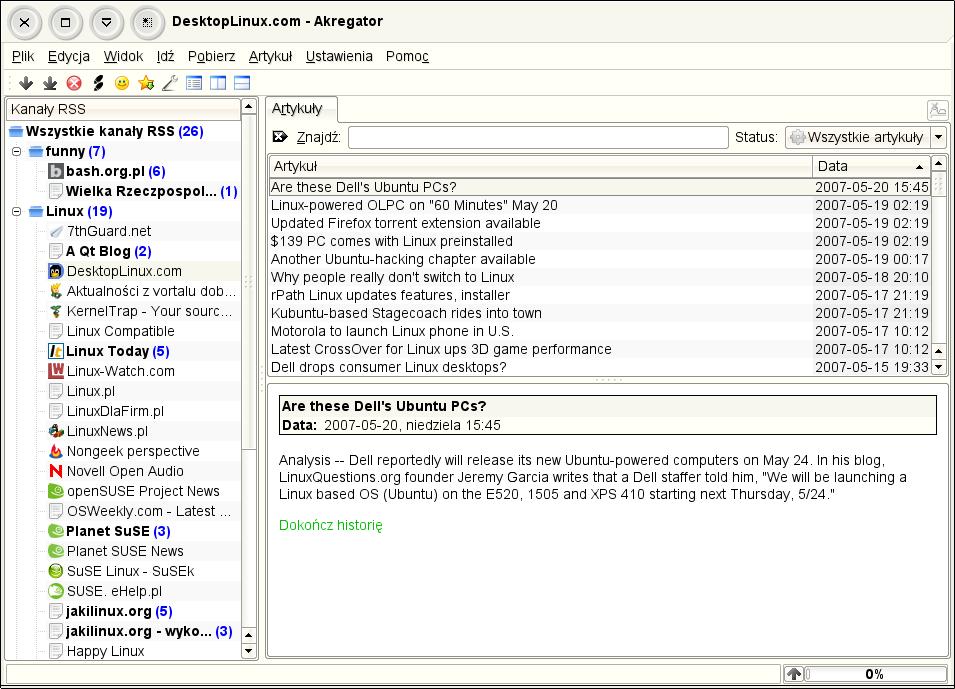The image size is (955, 689).
Task: Open the Idź menu
Action: click(x=165, y=56)
